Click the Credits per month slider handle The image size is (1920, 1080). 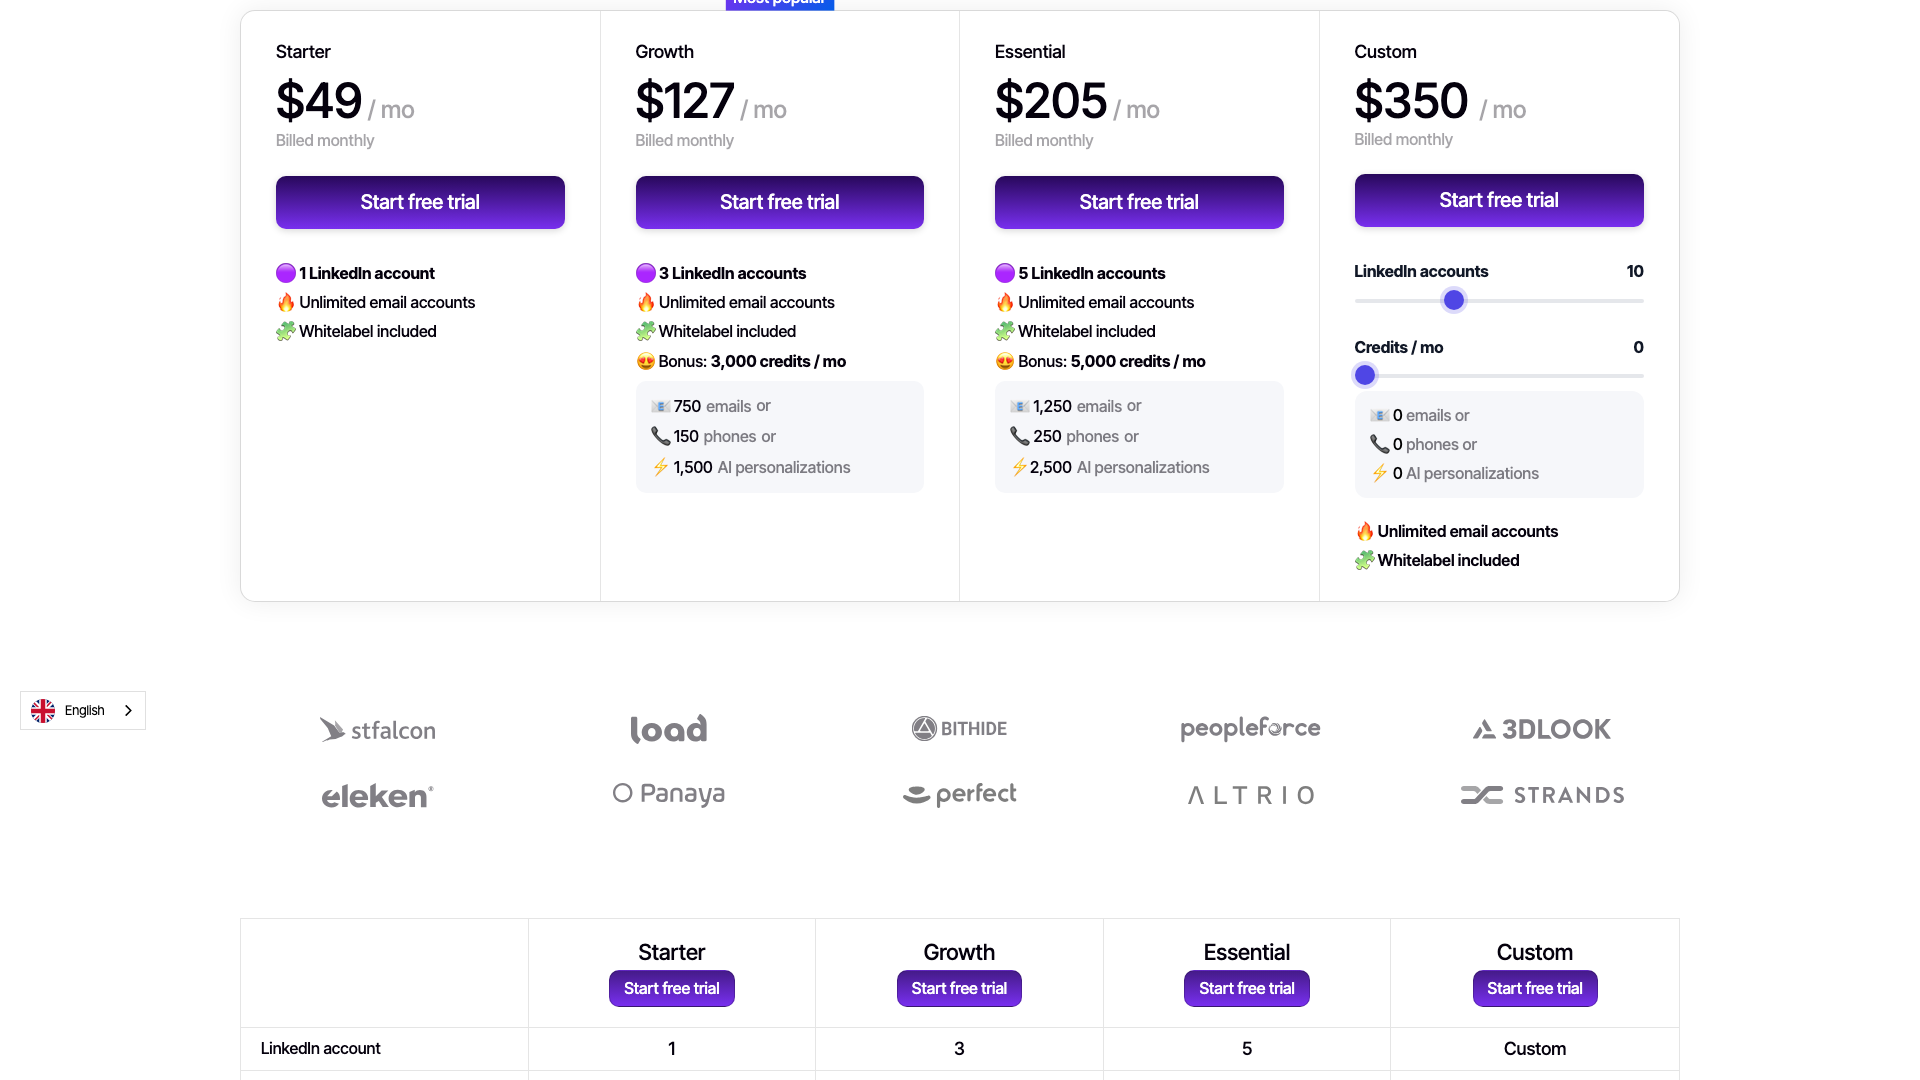(x=1364, y=375)
